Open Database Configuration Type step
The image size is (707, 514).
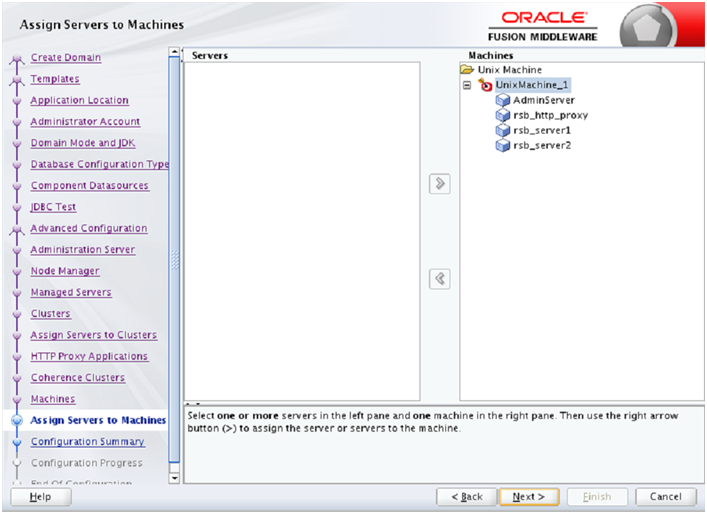click(x=100, y=164)
